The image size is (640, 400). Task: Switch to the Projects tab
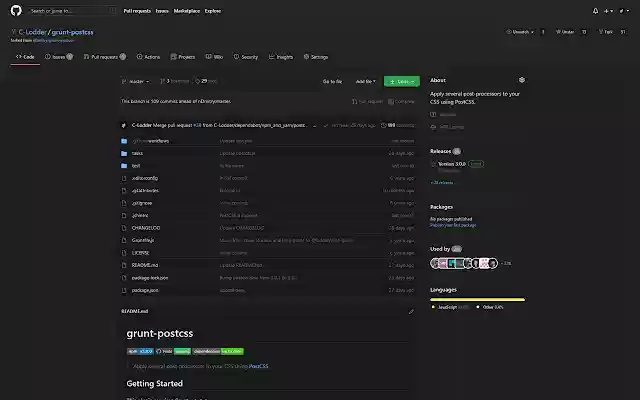pos(182,57)
